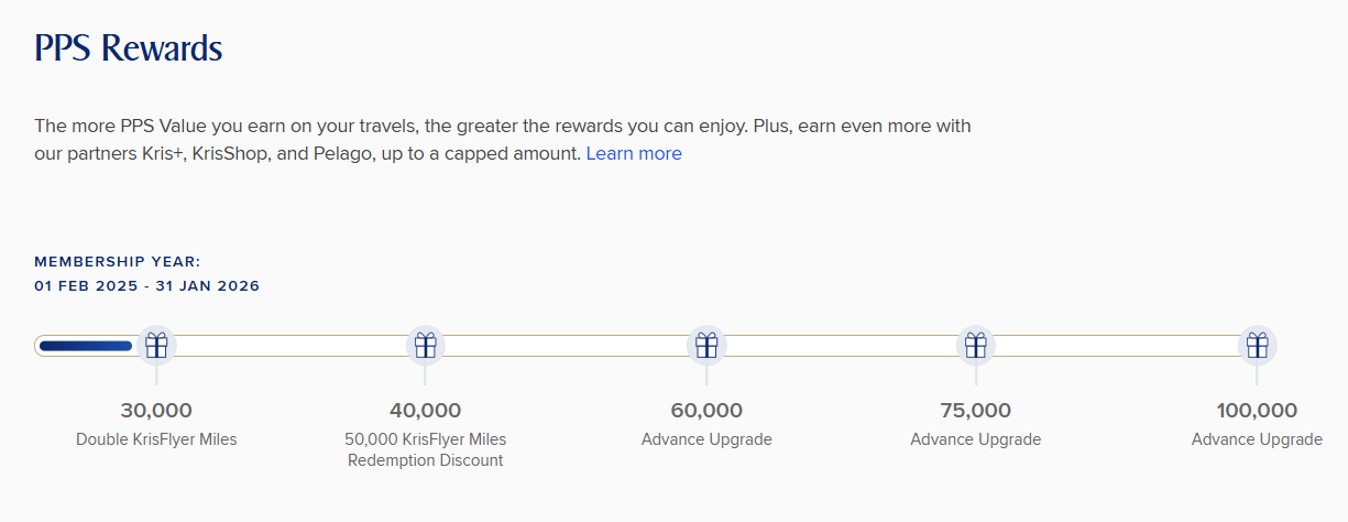Image resolution: width=1348 pixels, height=522 pixels.
Task: Select the 75,000 PPS Value number
Action: [976, 410]
